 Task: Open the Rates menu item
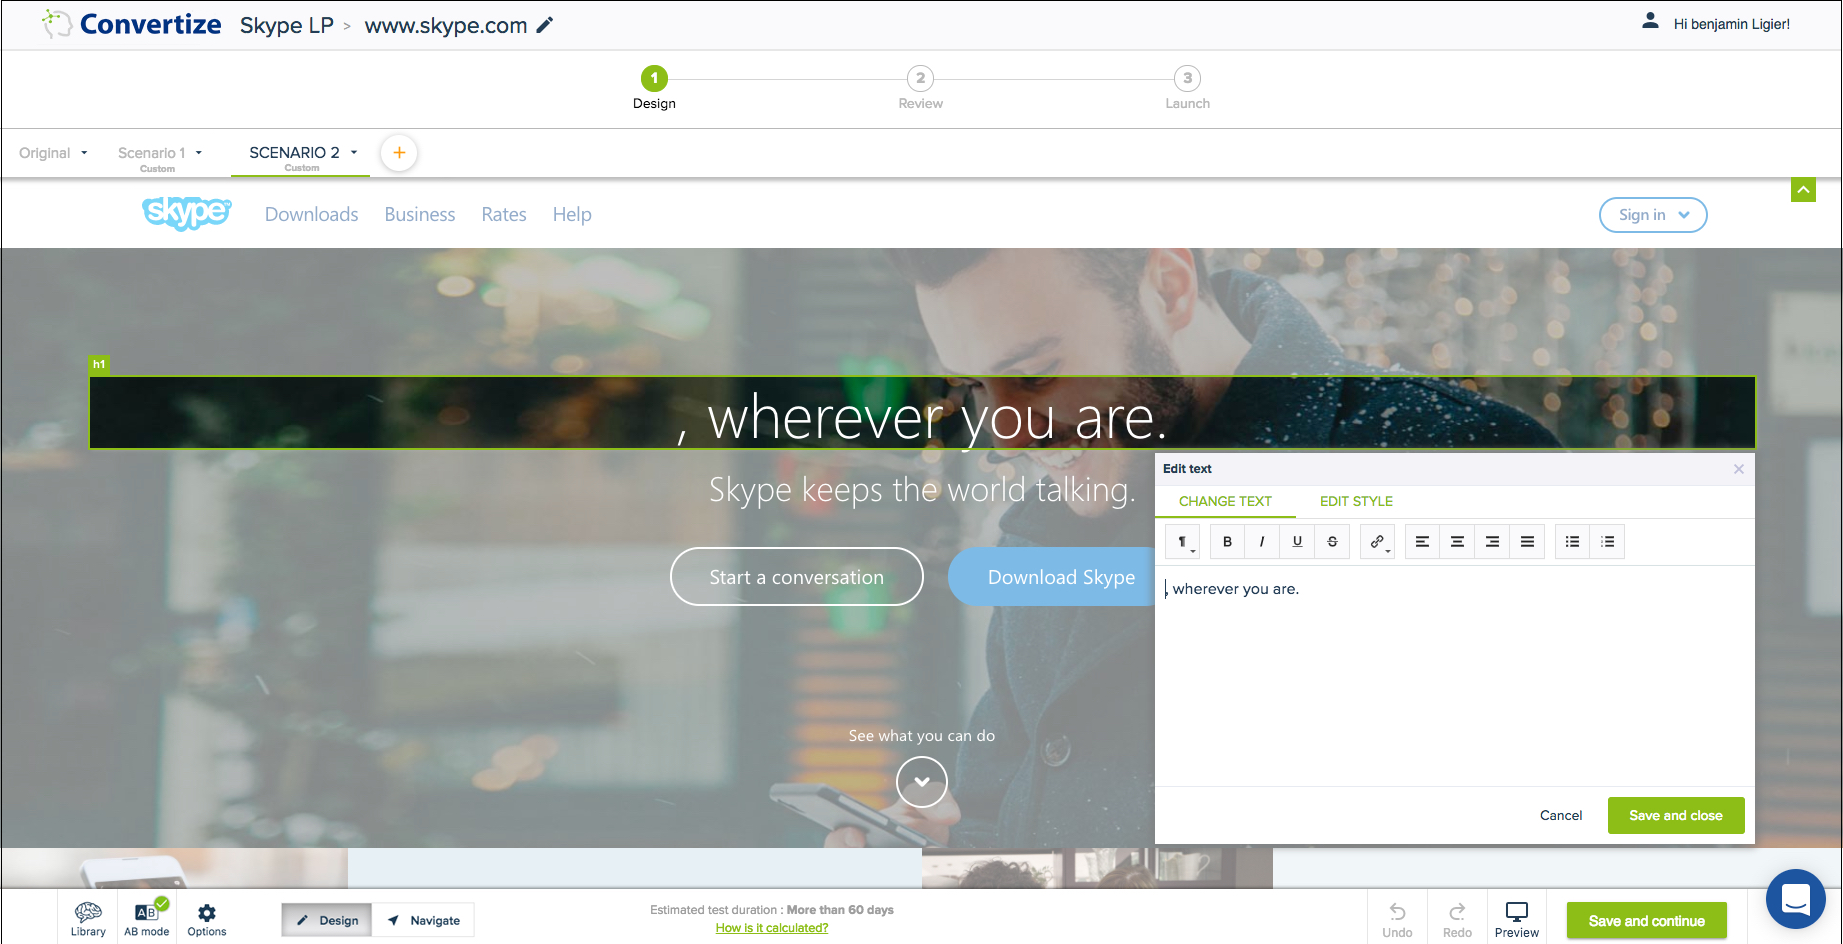(x=504, y=214)
